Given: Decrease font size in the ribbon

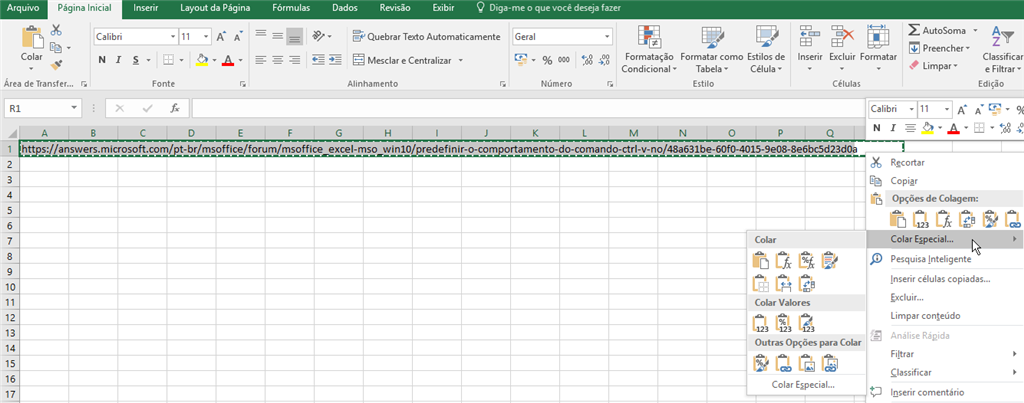Looking at the screenshot, I should (238, 37).
